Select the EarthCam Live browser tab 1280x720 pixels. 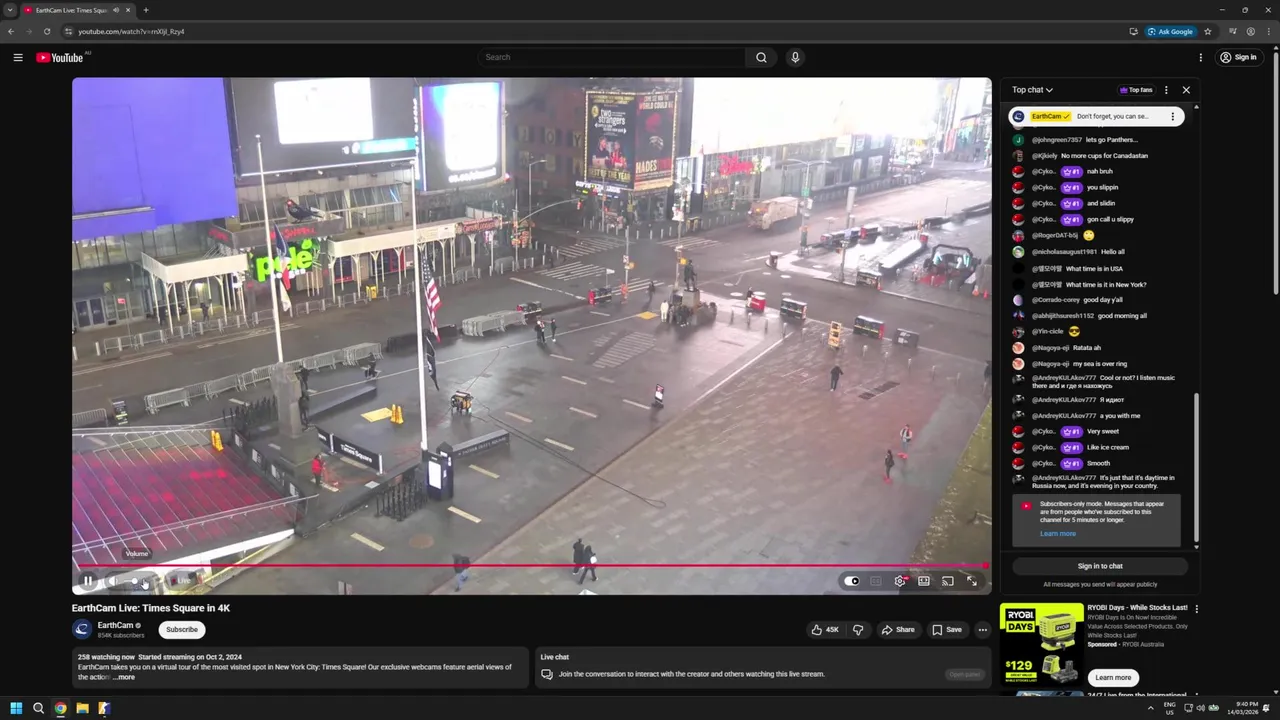pyautogui.click(x=76, y=10)
